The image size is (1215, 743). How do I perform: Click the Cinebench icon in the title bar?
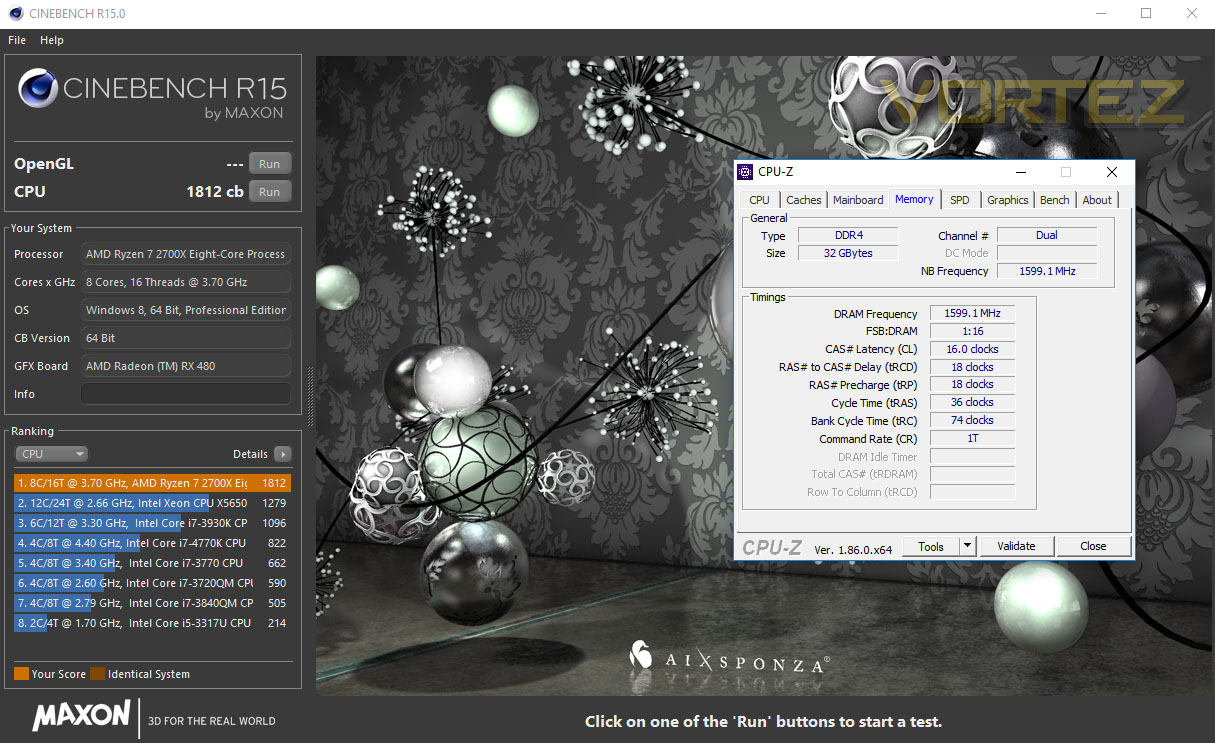tap(15, 13)
